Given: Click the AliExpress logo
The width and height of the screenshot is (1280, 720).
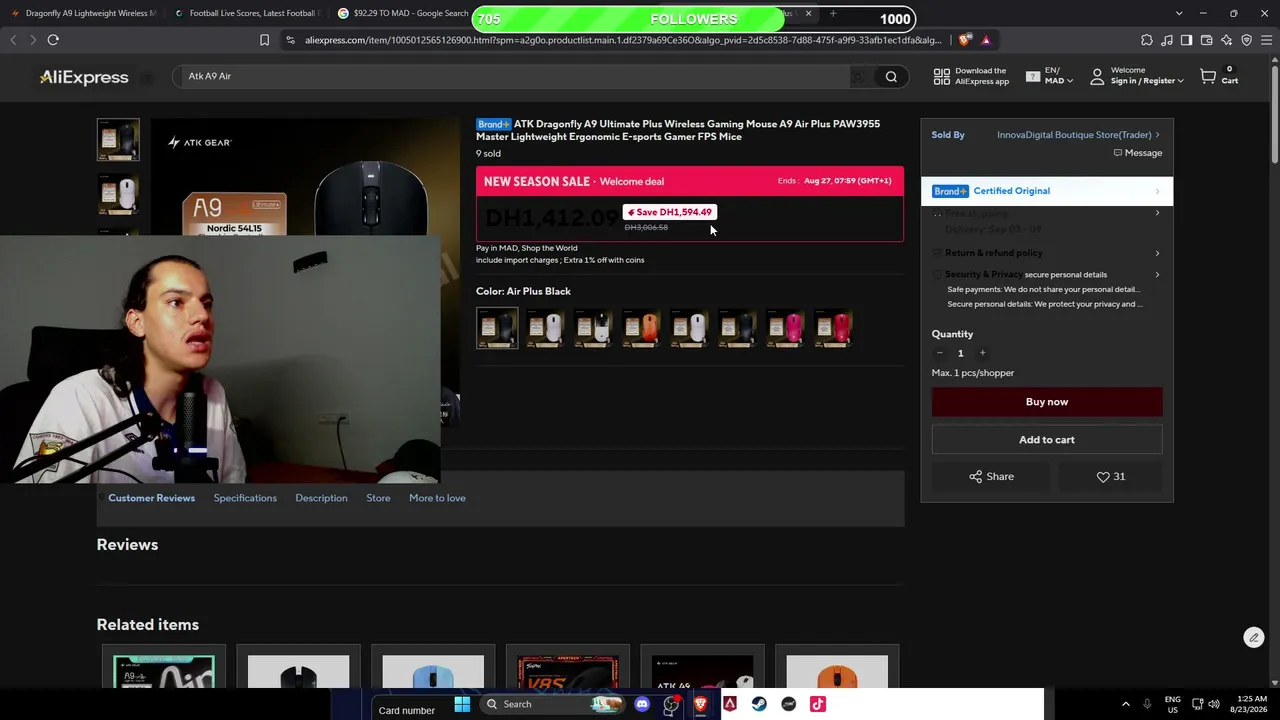Looking at the screenshot, I should [x=84, y=77].
